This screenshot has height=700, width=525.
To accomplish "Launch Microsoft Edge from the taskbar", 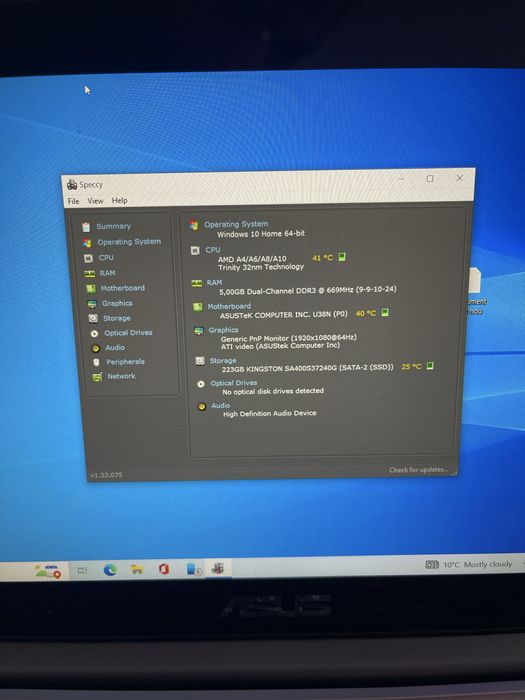I will point(110,570).
